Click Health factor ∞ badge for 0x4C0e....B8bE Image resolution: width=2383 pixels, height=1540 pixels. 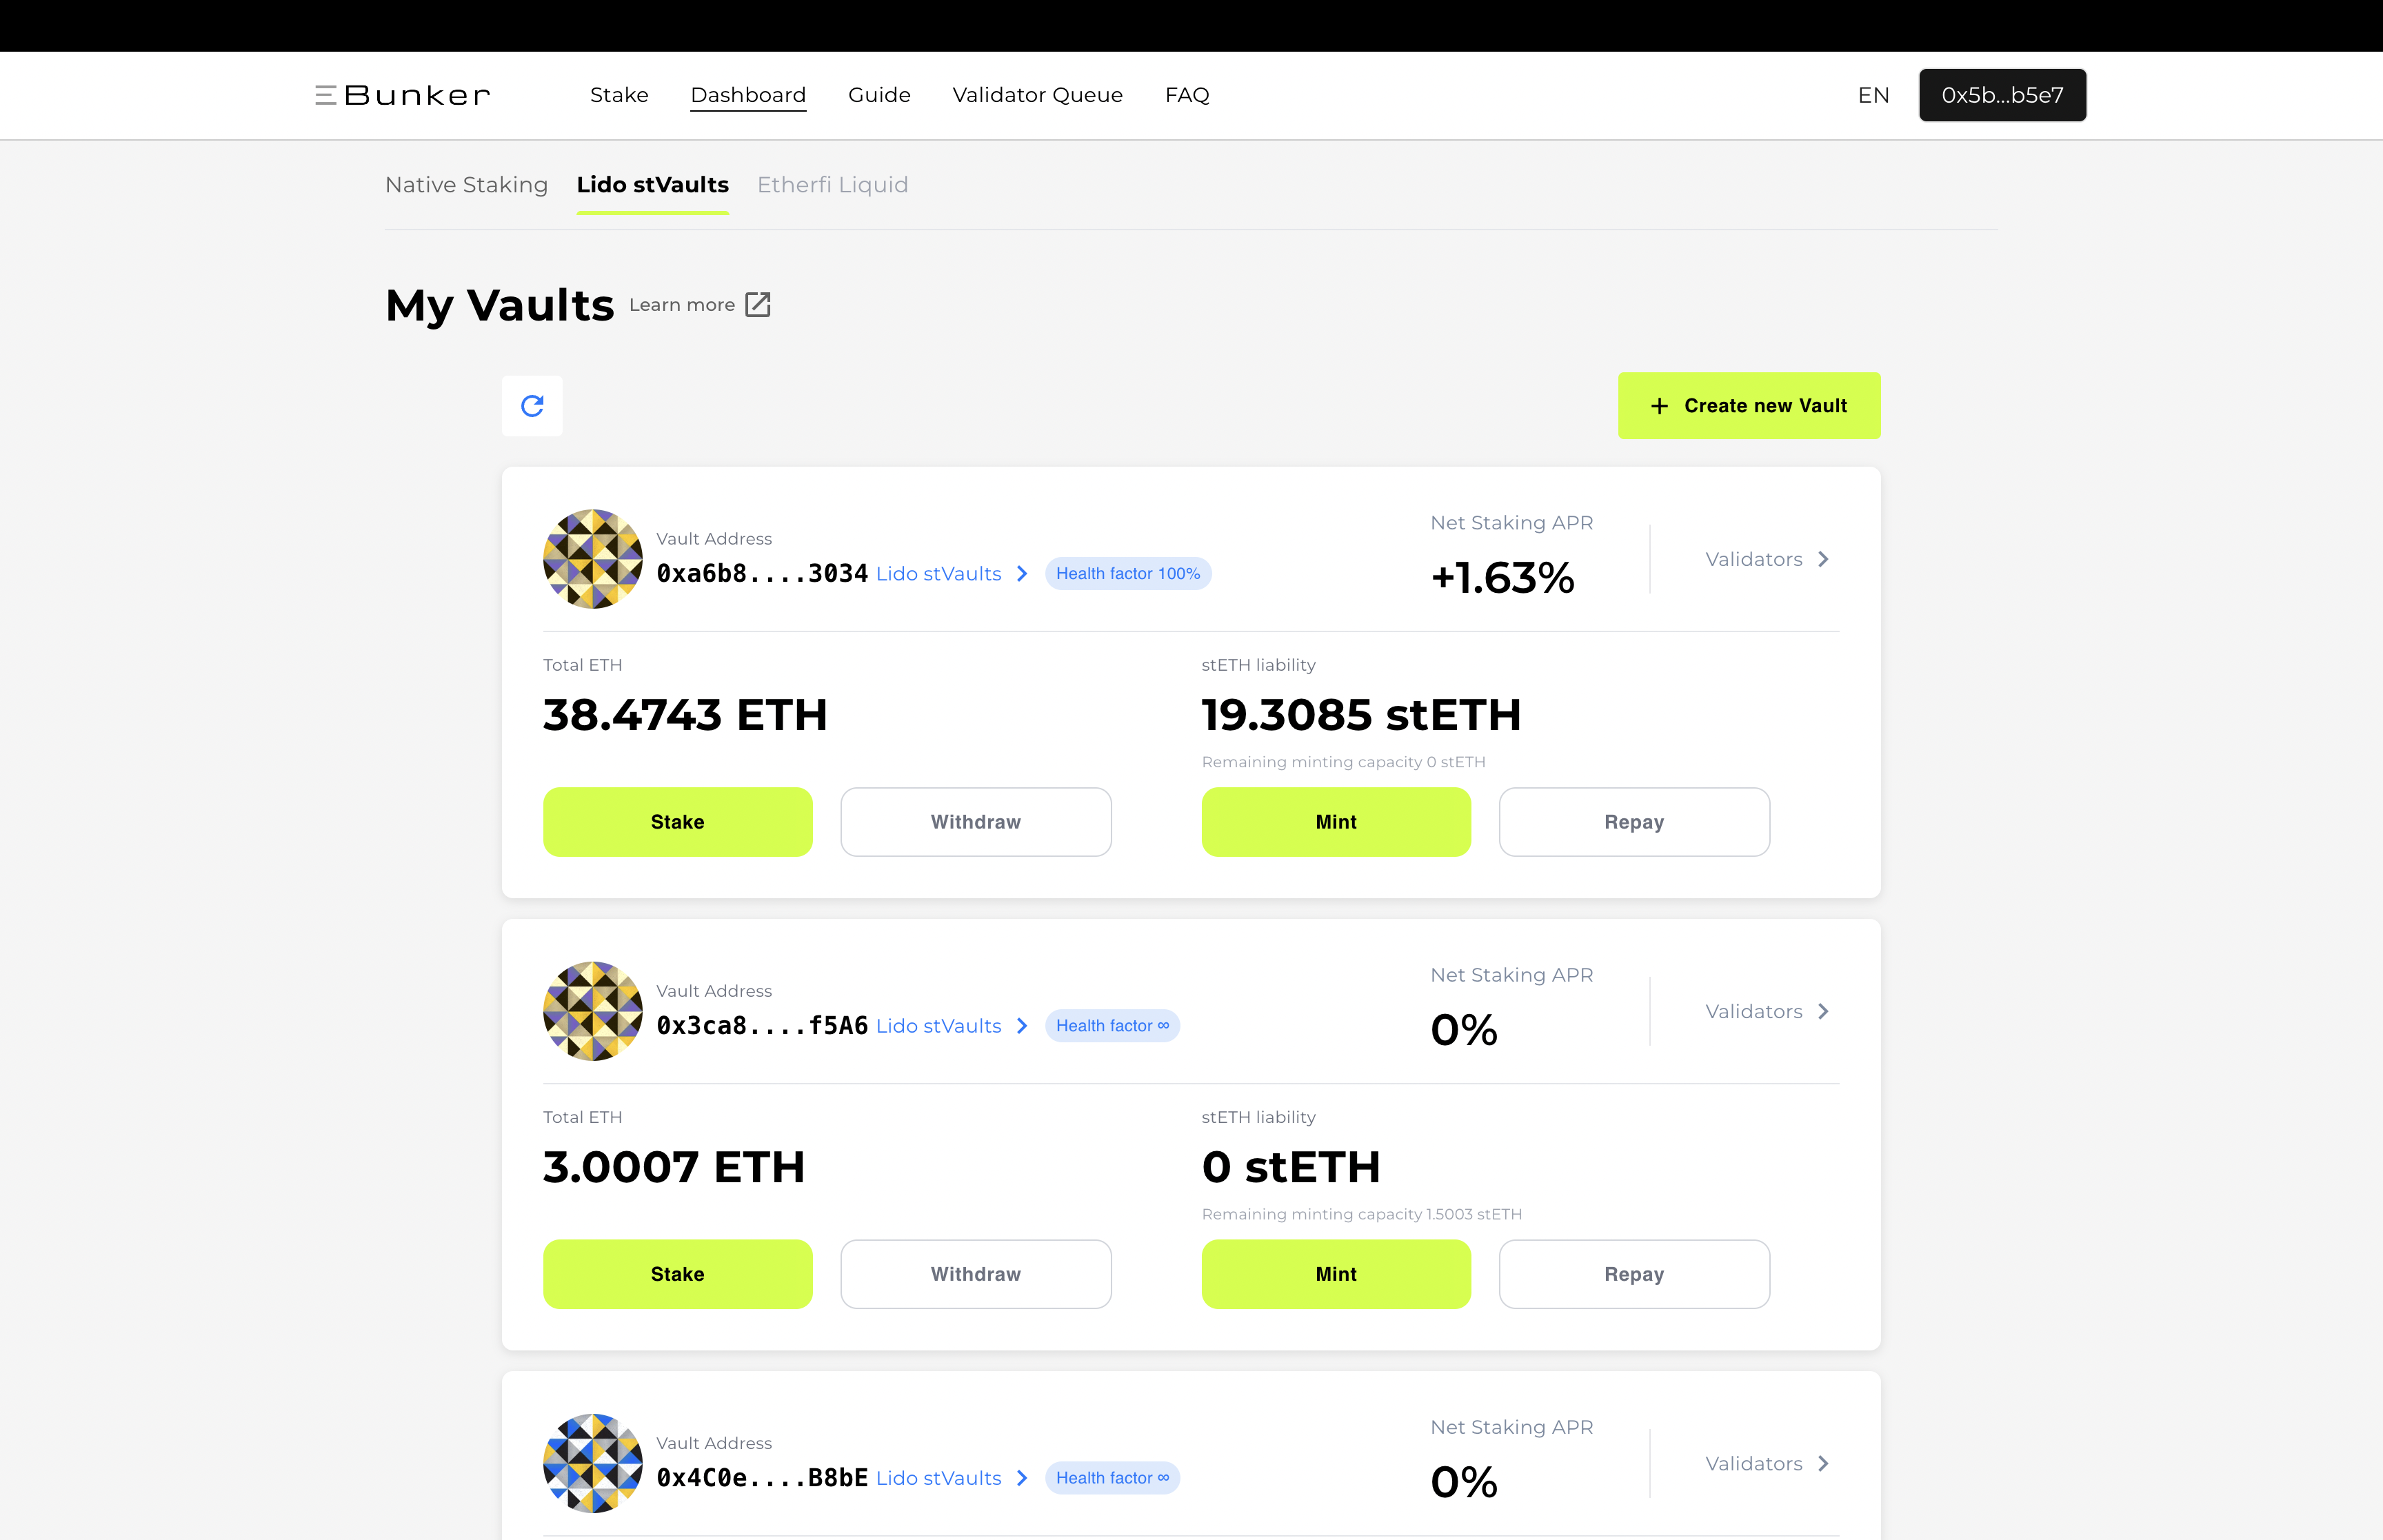1112,1477
